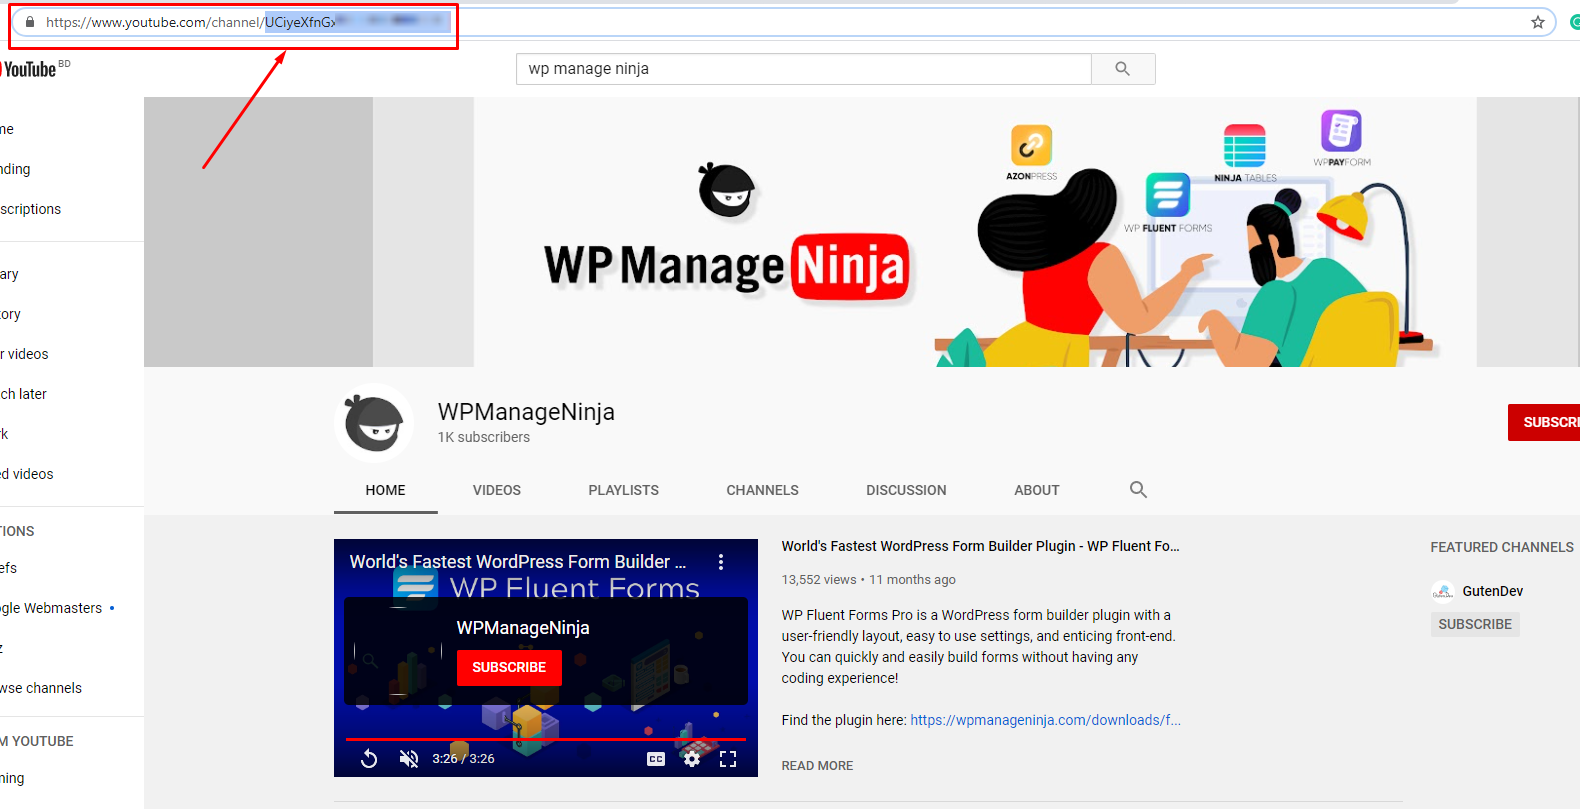Click the search magnifier button
The width and height of the screenshot is (1580, 809).
click(x=1123, y=69)
